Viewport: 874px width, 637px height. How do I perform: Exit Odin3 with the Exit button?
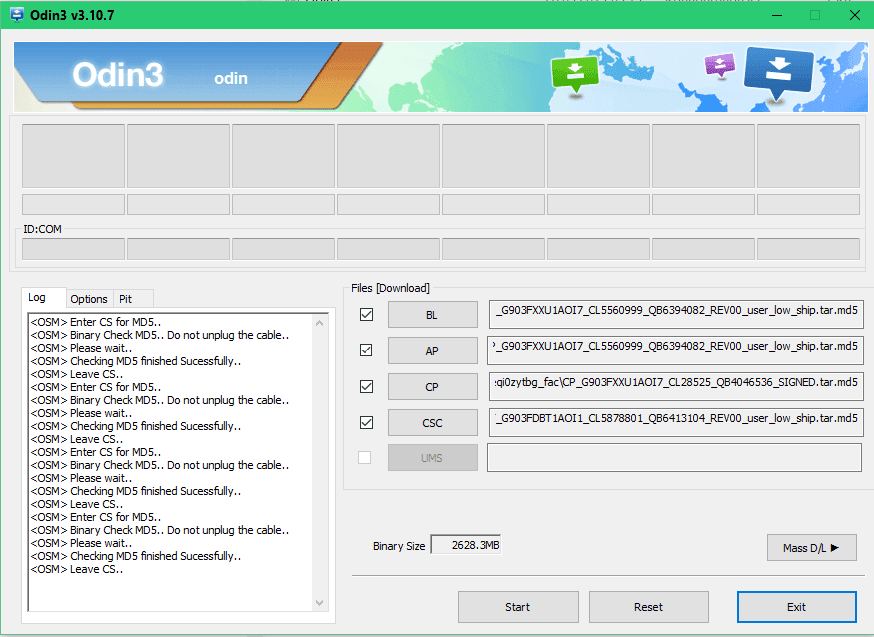click(797, 607)
